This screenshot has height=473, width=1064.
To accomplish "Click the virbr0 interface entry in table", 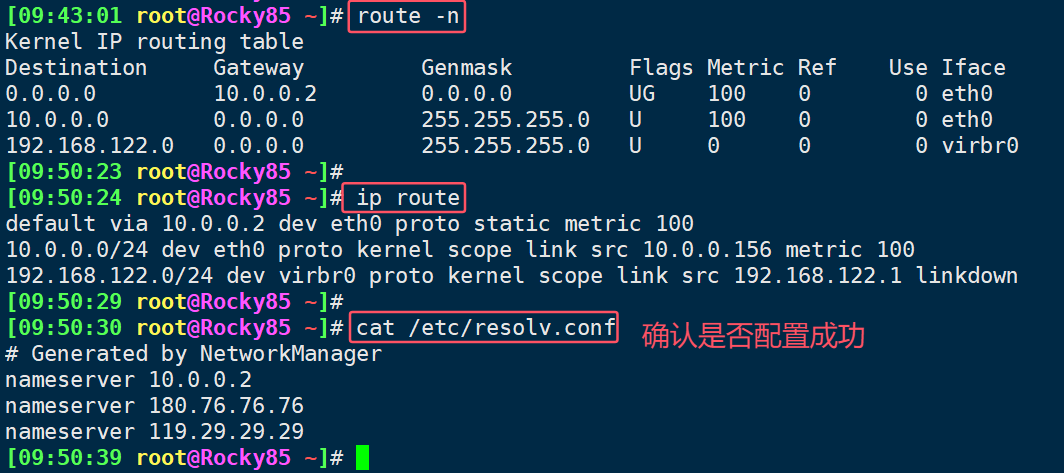I will [x=980, y=145].
